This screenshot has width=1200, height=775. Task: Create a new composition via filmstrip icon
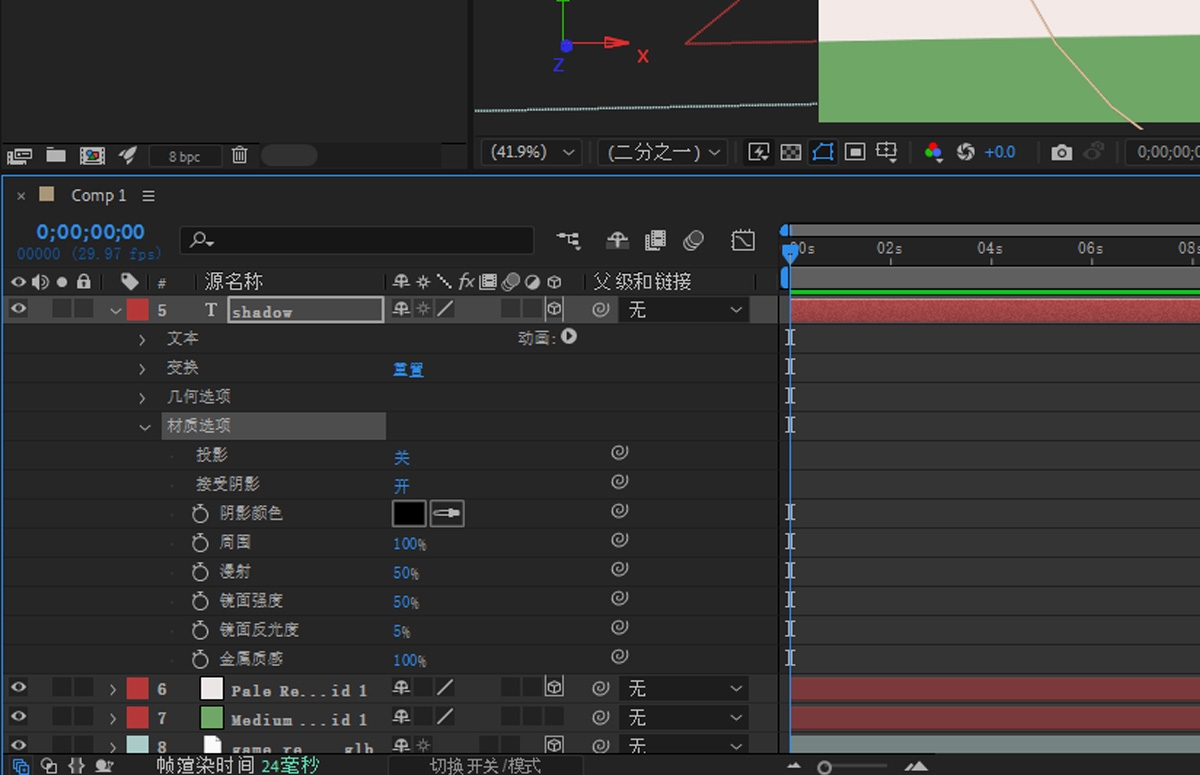92,155
